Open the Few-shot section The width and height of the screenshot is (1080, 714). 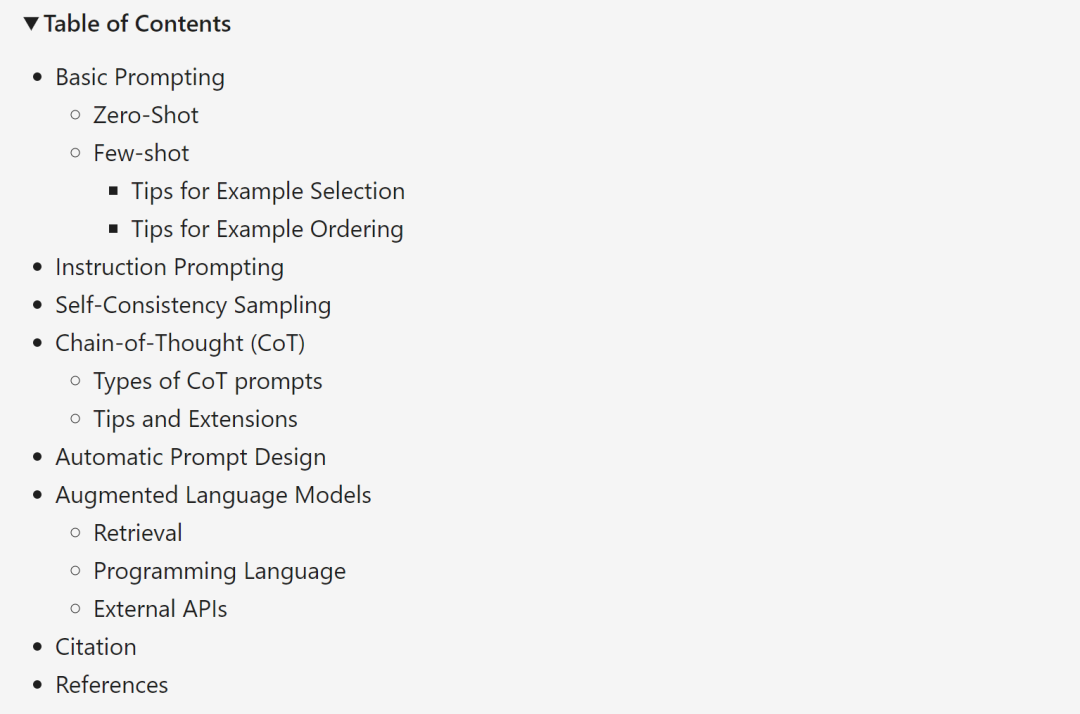pos(141,152)
